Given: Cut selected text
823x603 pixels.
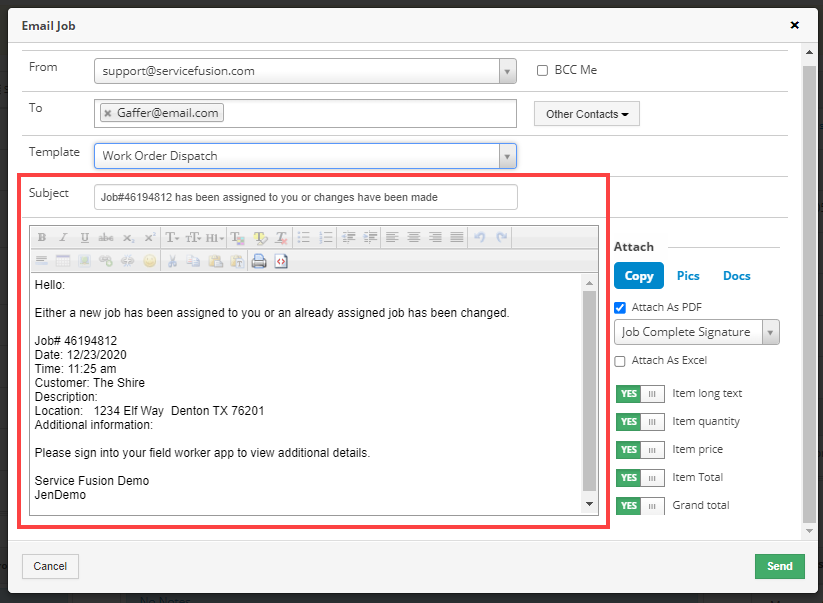Looking at the screenshot, I should [172, 260].
